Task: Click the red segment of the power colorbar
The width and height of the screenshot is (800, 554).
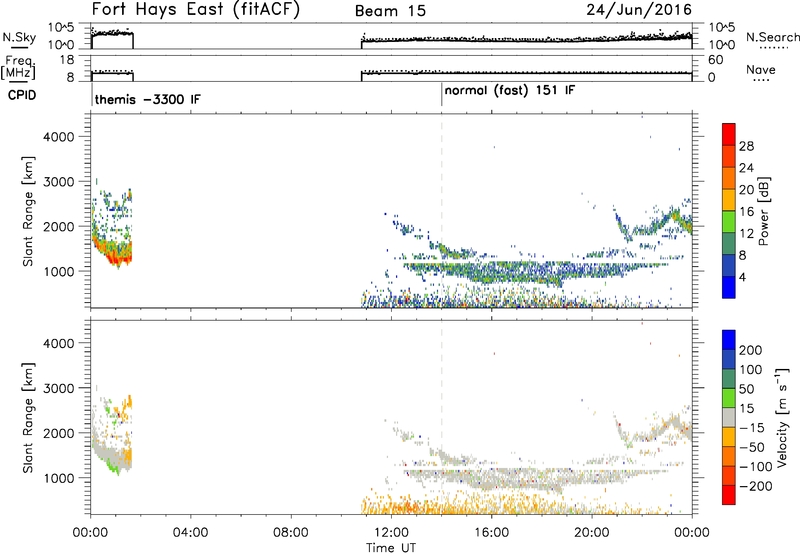Action: pos(729,135)
